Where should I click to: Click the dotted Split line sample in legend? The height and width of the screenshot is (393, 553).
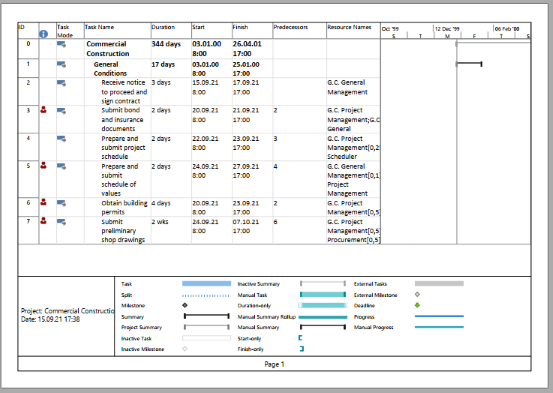[207, 296]
